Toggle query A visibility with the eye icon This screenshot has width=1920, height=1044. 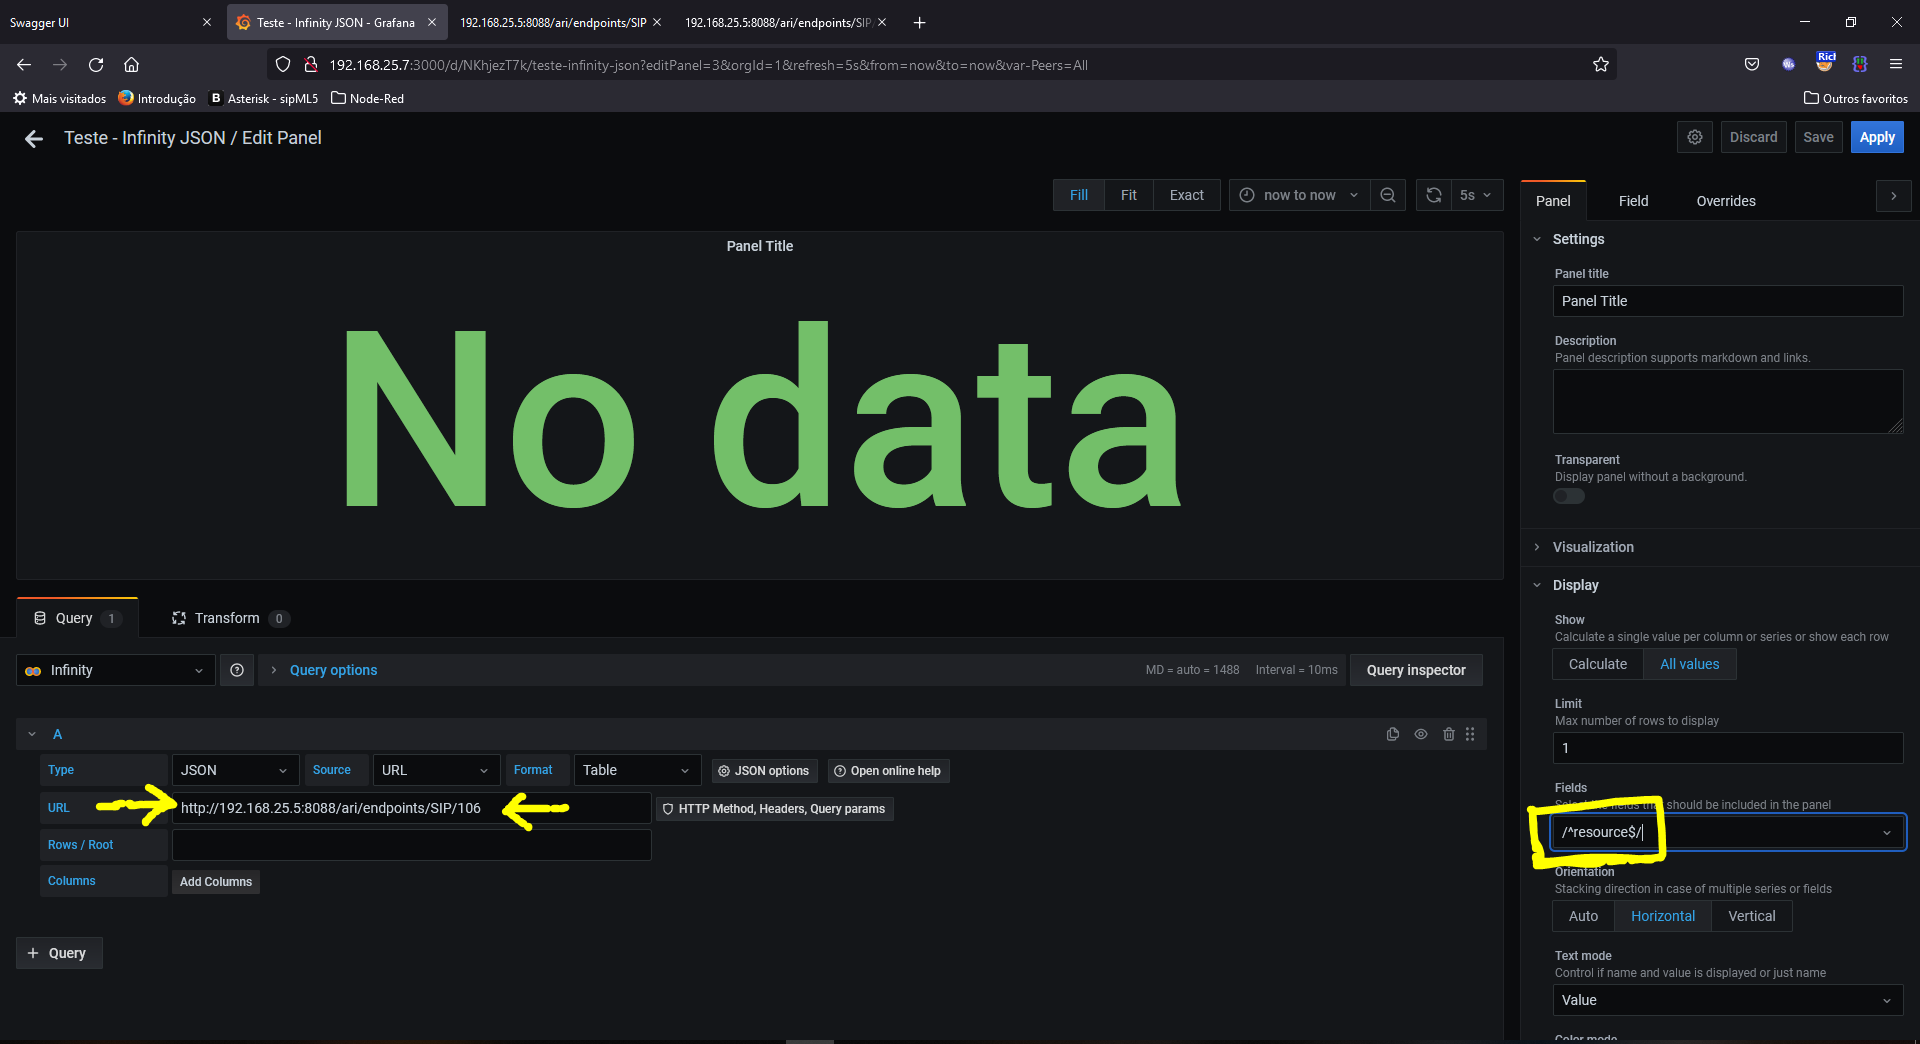1421,733
